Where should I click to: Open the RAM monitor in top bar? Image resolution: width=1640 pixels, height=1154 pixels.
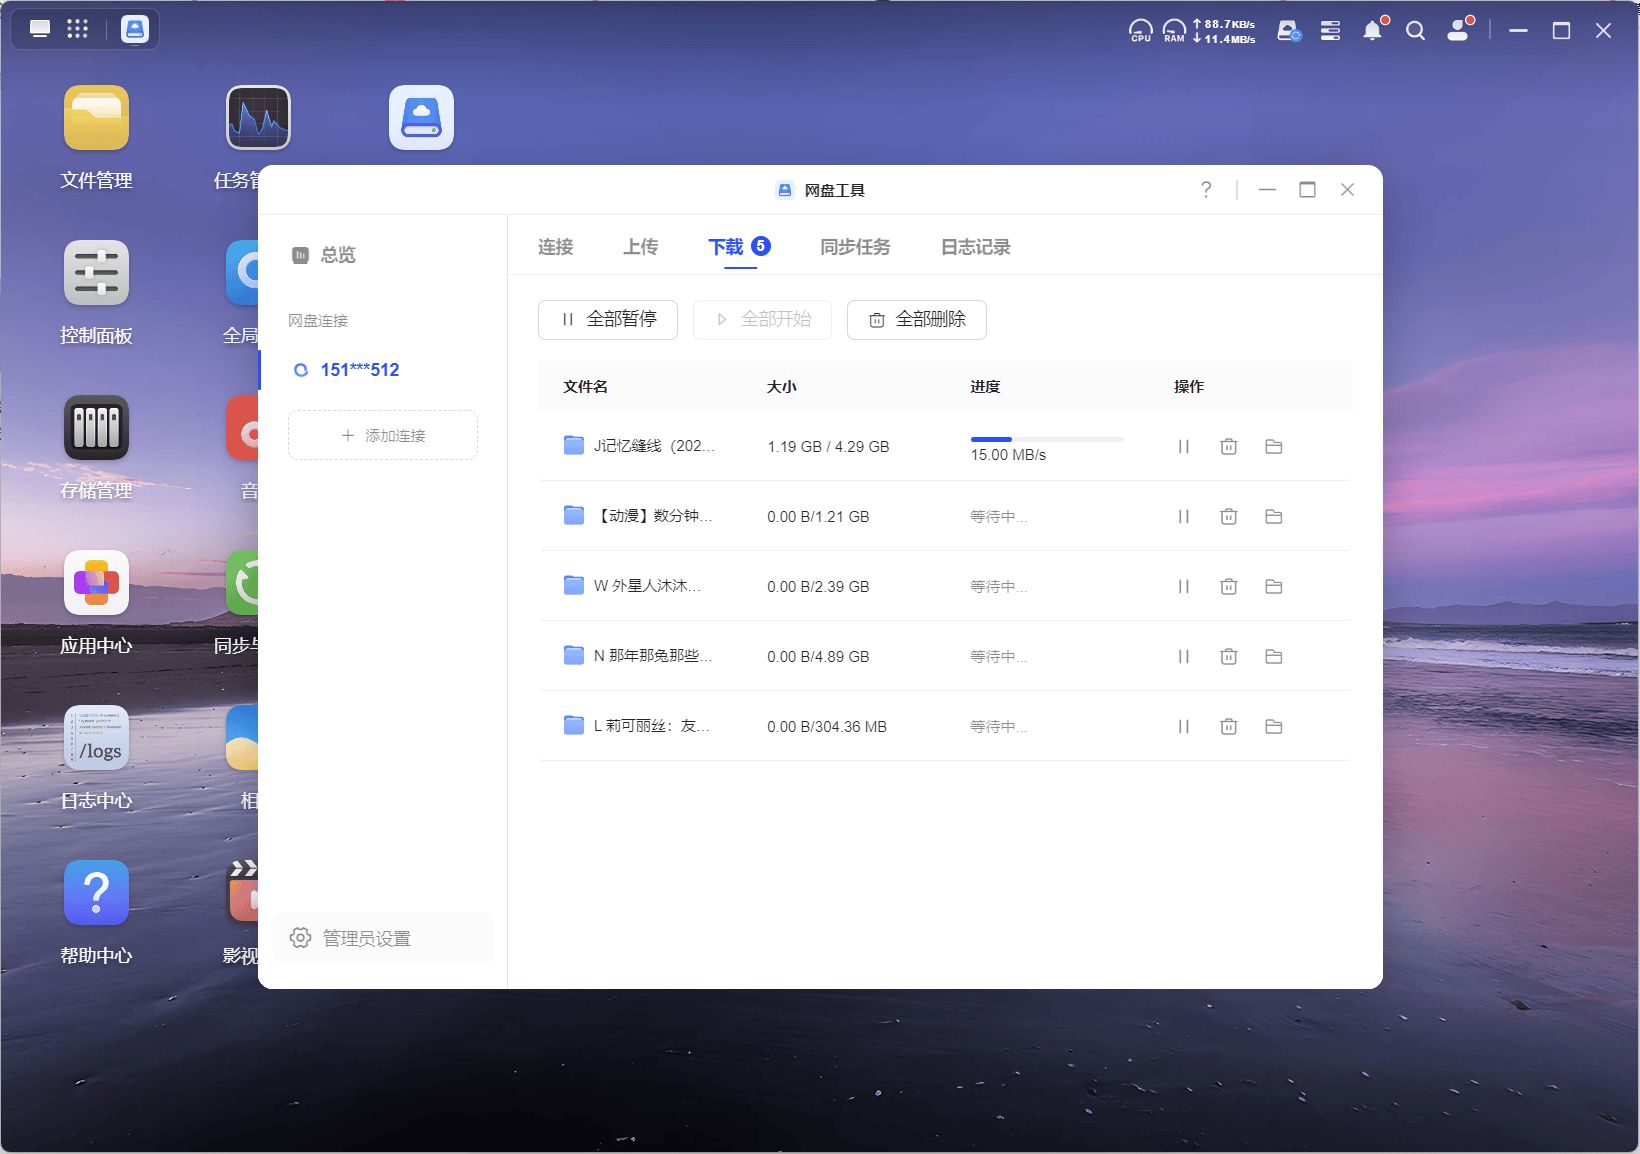point(1174,30)
